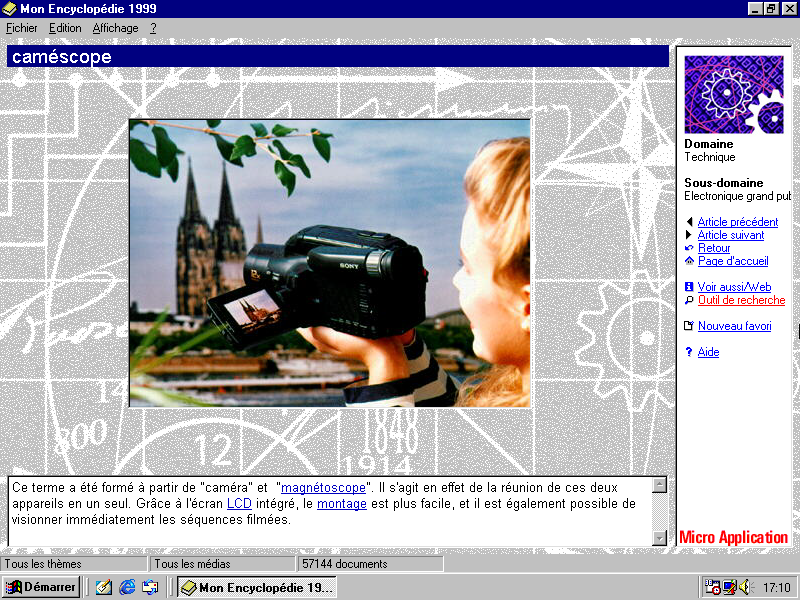
Task: Click the 17:10 clock
Action: pos(777,588)
